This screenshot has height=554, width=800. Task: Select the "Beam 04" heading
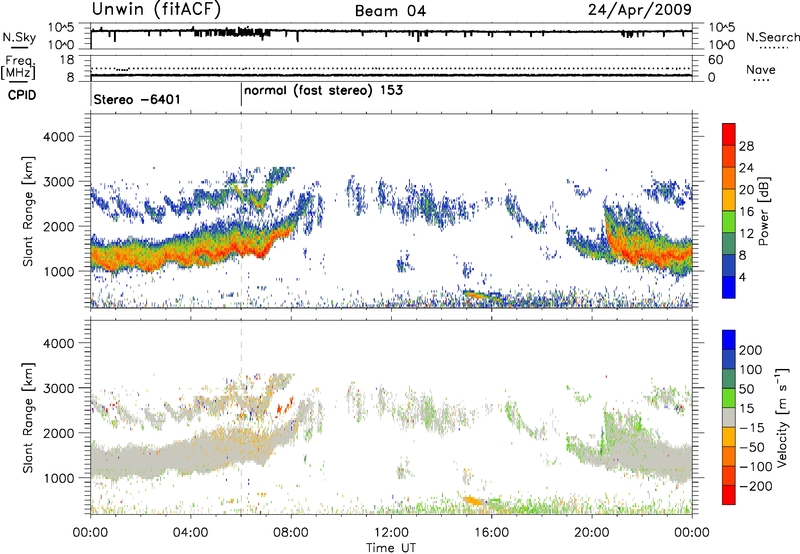pos(390,11)
